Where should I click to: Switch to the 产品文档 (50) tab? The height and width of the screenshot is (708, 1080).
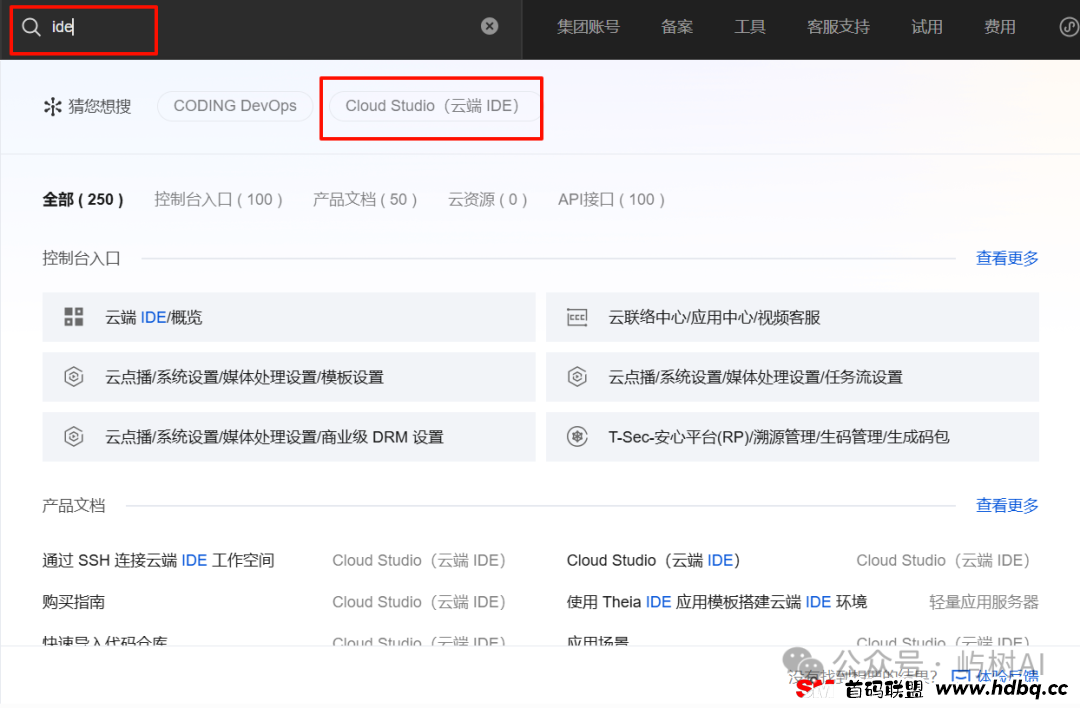(364, 200)
